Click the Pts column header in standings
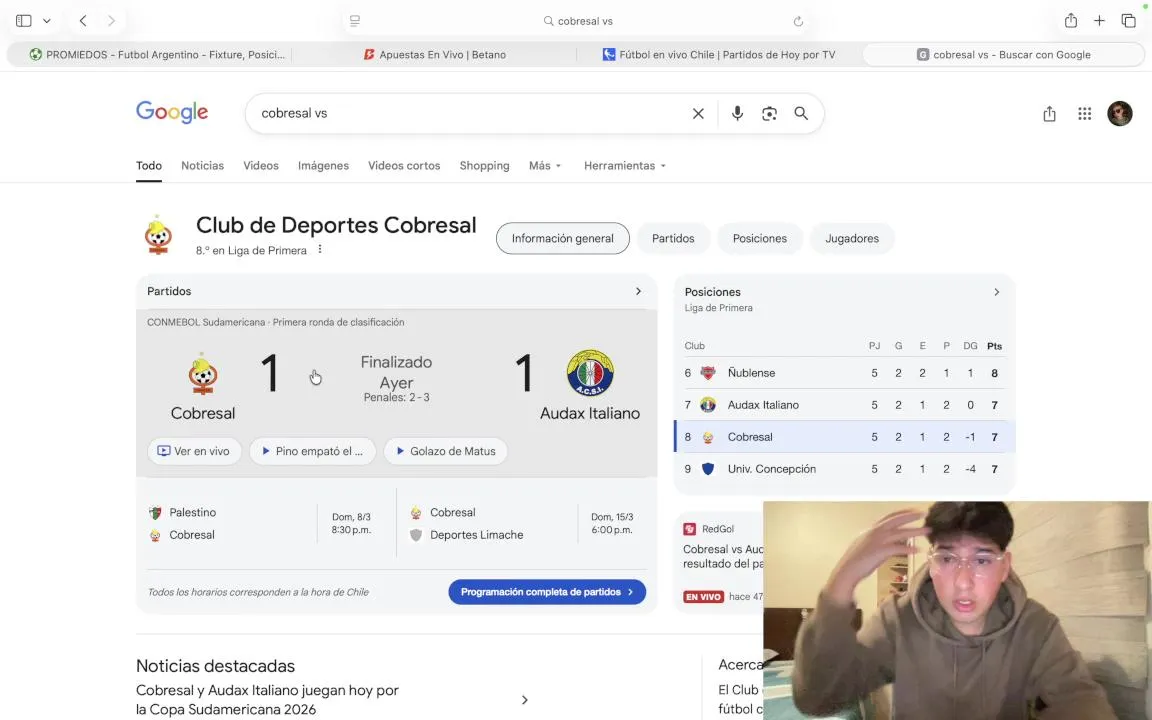Viewport: 1152px width, 720px height. pyautogui.click(x=994, y=345)
